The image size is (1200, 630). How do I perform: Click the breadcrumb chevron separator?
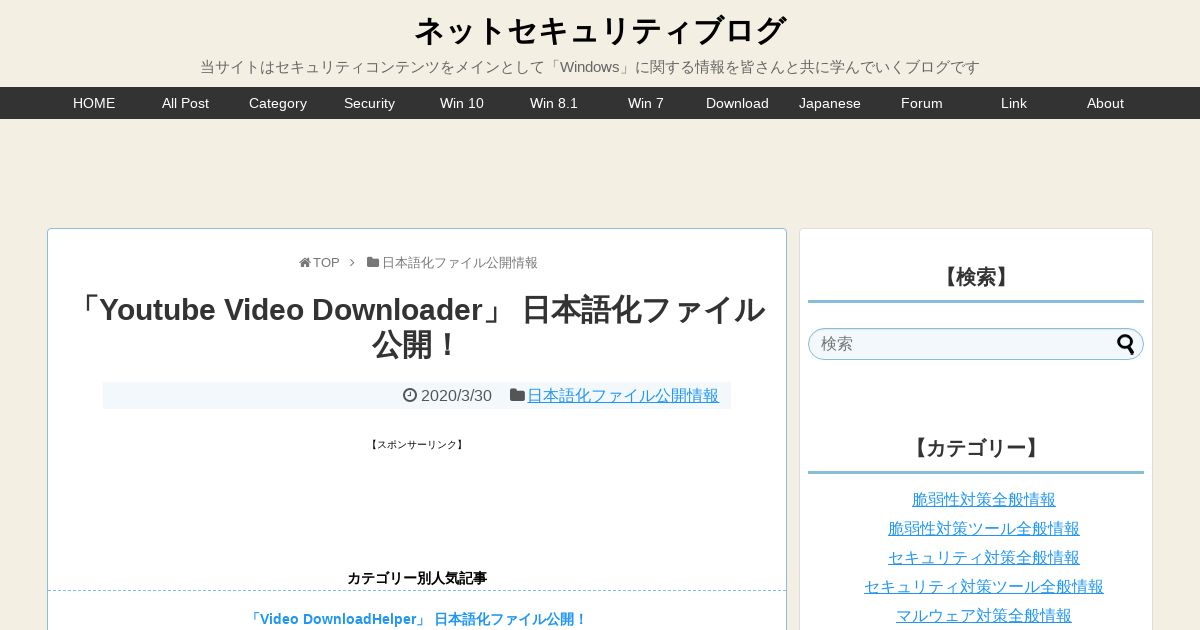coord(352,263)
